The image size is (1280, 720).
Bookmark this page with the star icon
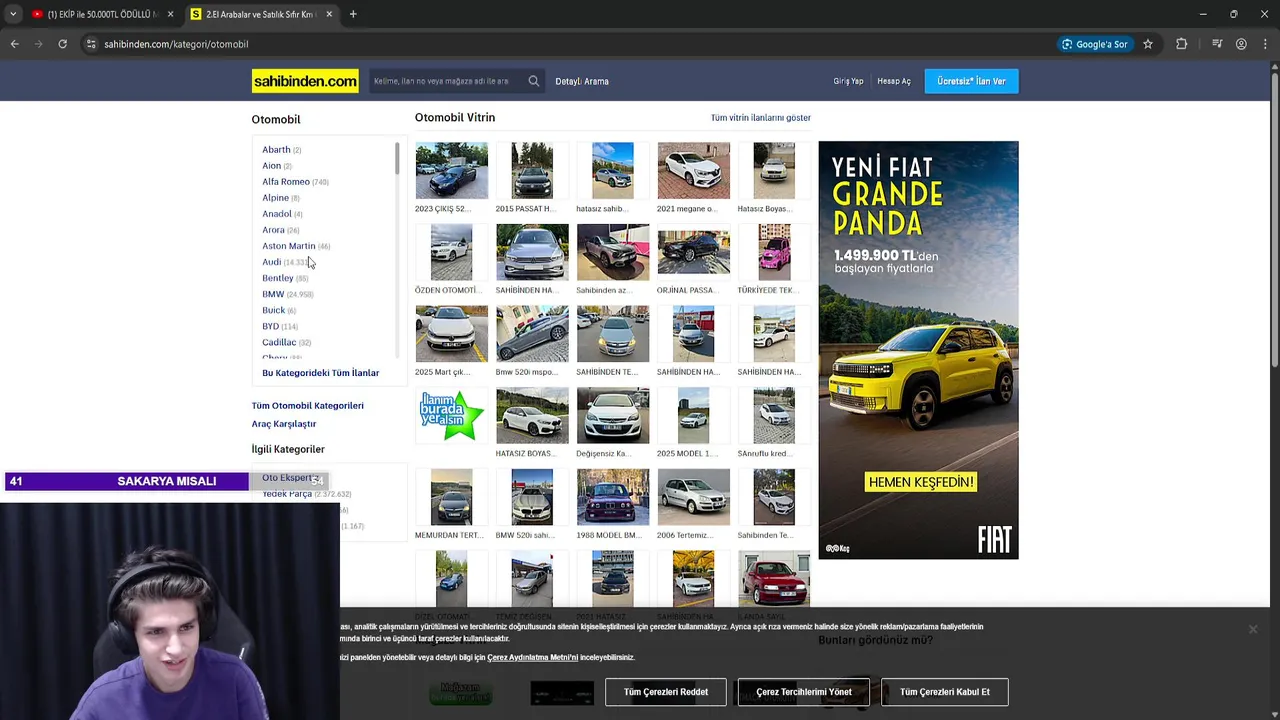click(x=1148, y=44)
